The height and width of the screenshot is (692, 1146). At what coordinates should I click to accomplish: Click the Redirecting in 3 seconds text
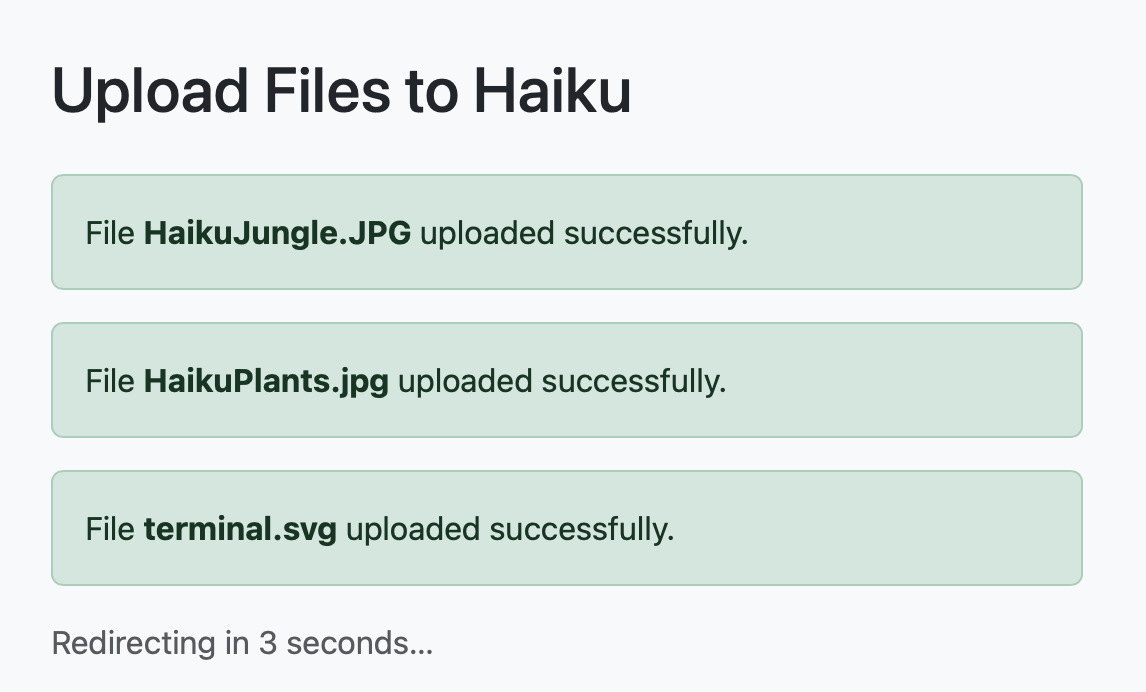click(243, 643)
